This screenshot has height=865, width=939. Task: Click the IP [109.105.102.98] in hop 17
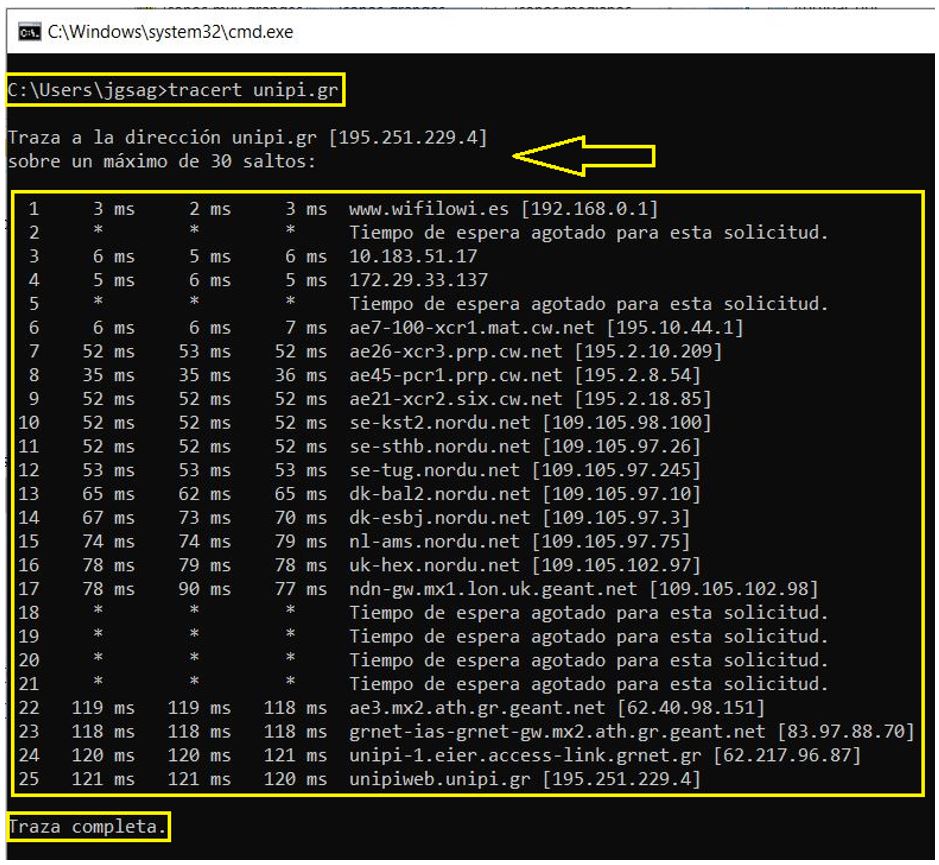click(x=734, y=589)
